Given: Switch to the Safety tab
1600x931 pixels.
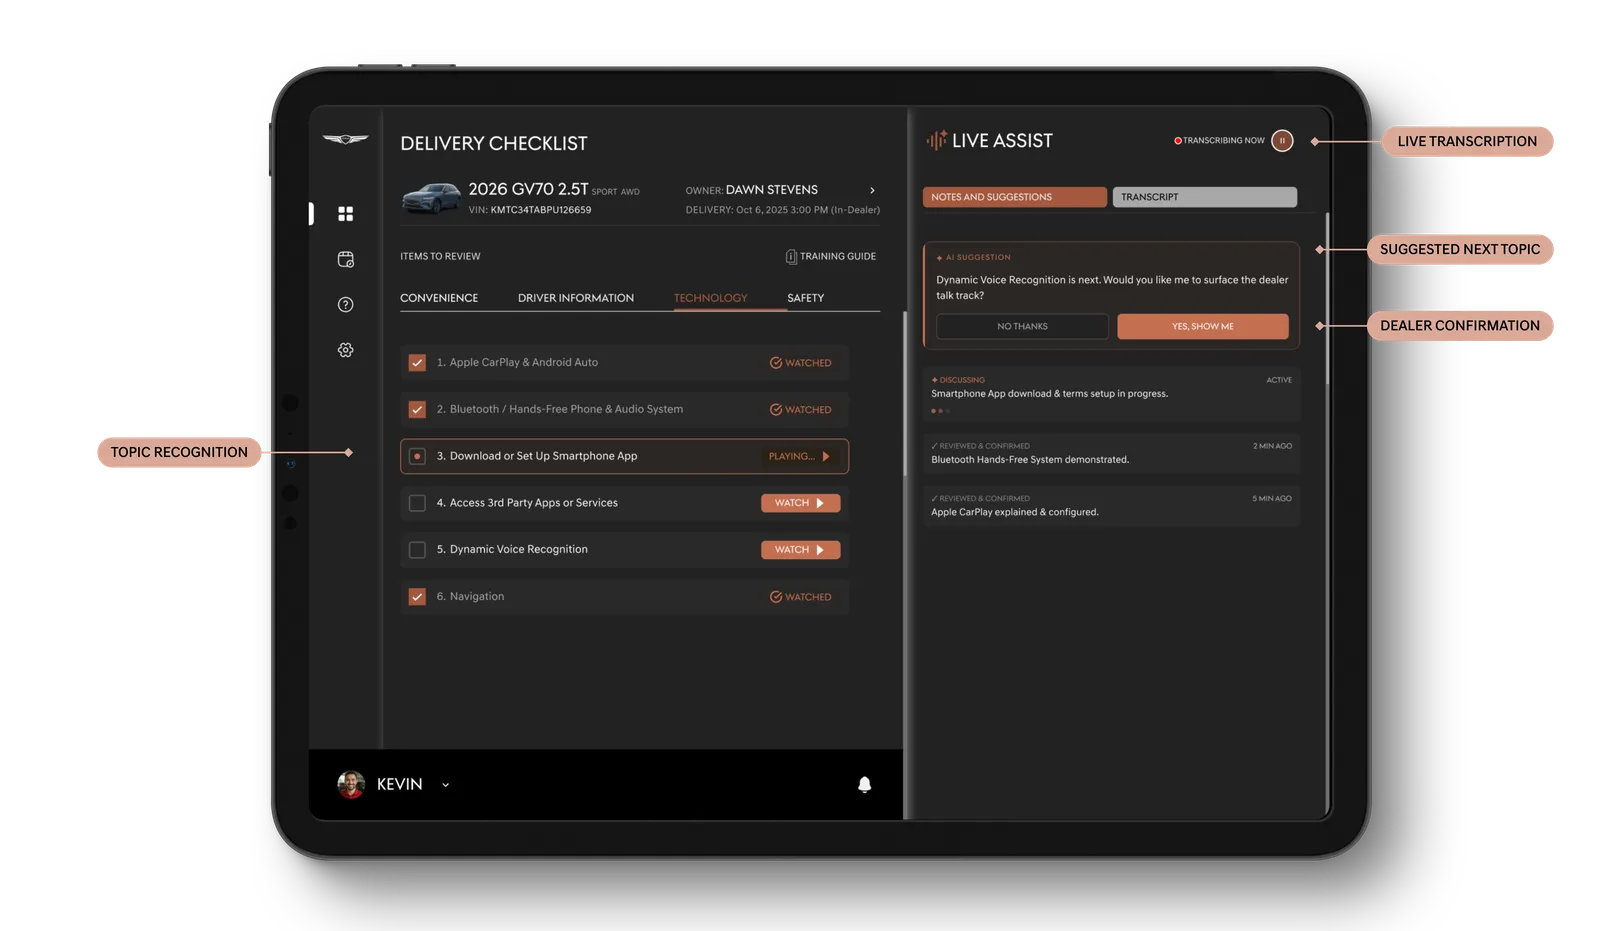Looking at the screenshot, I should pyautogui.click(x=805, y=298).
